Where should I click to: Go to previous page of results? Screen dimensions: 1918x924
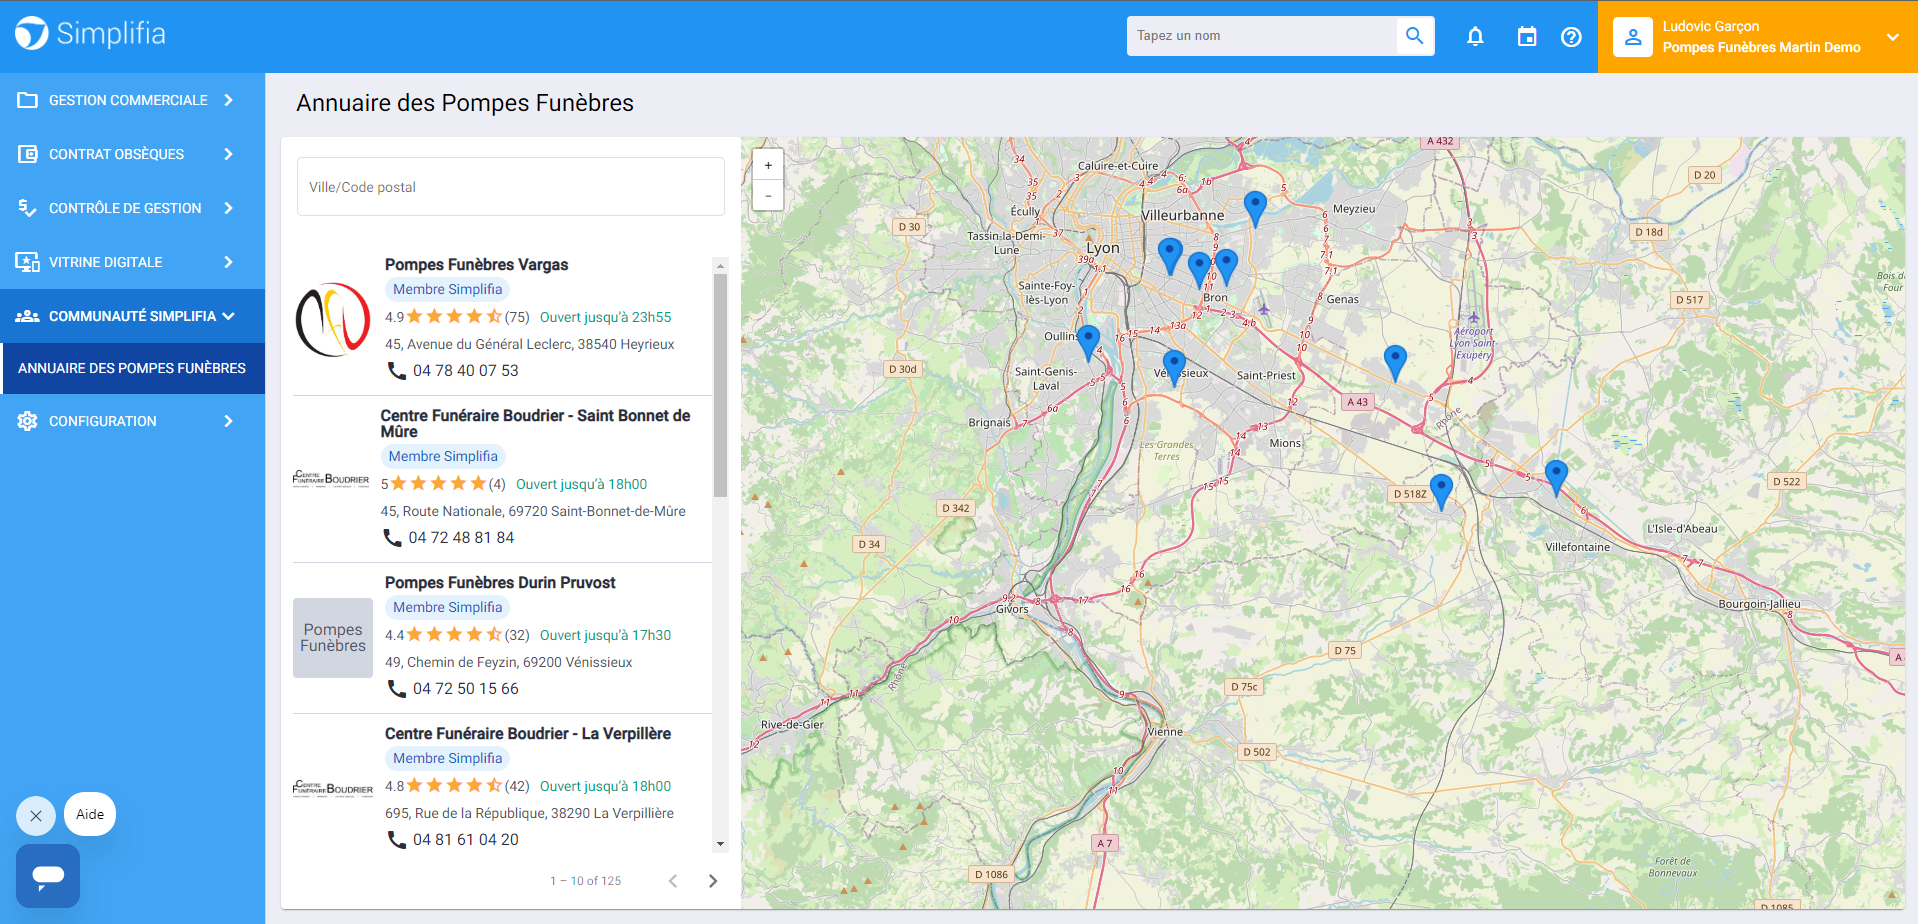pyautogui.click(x=673, y=881)
